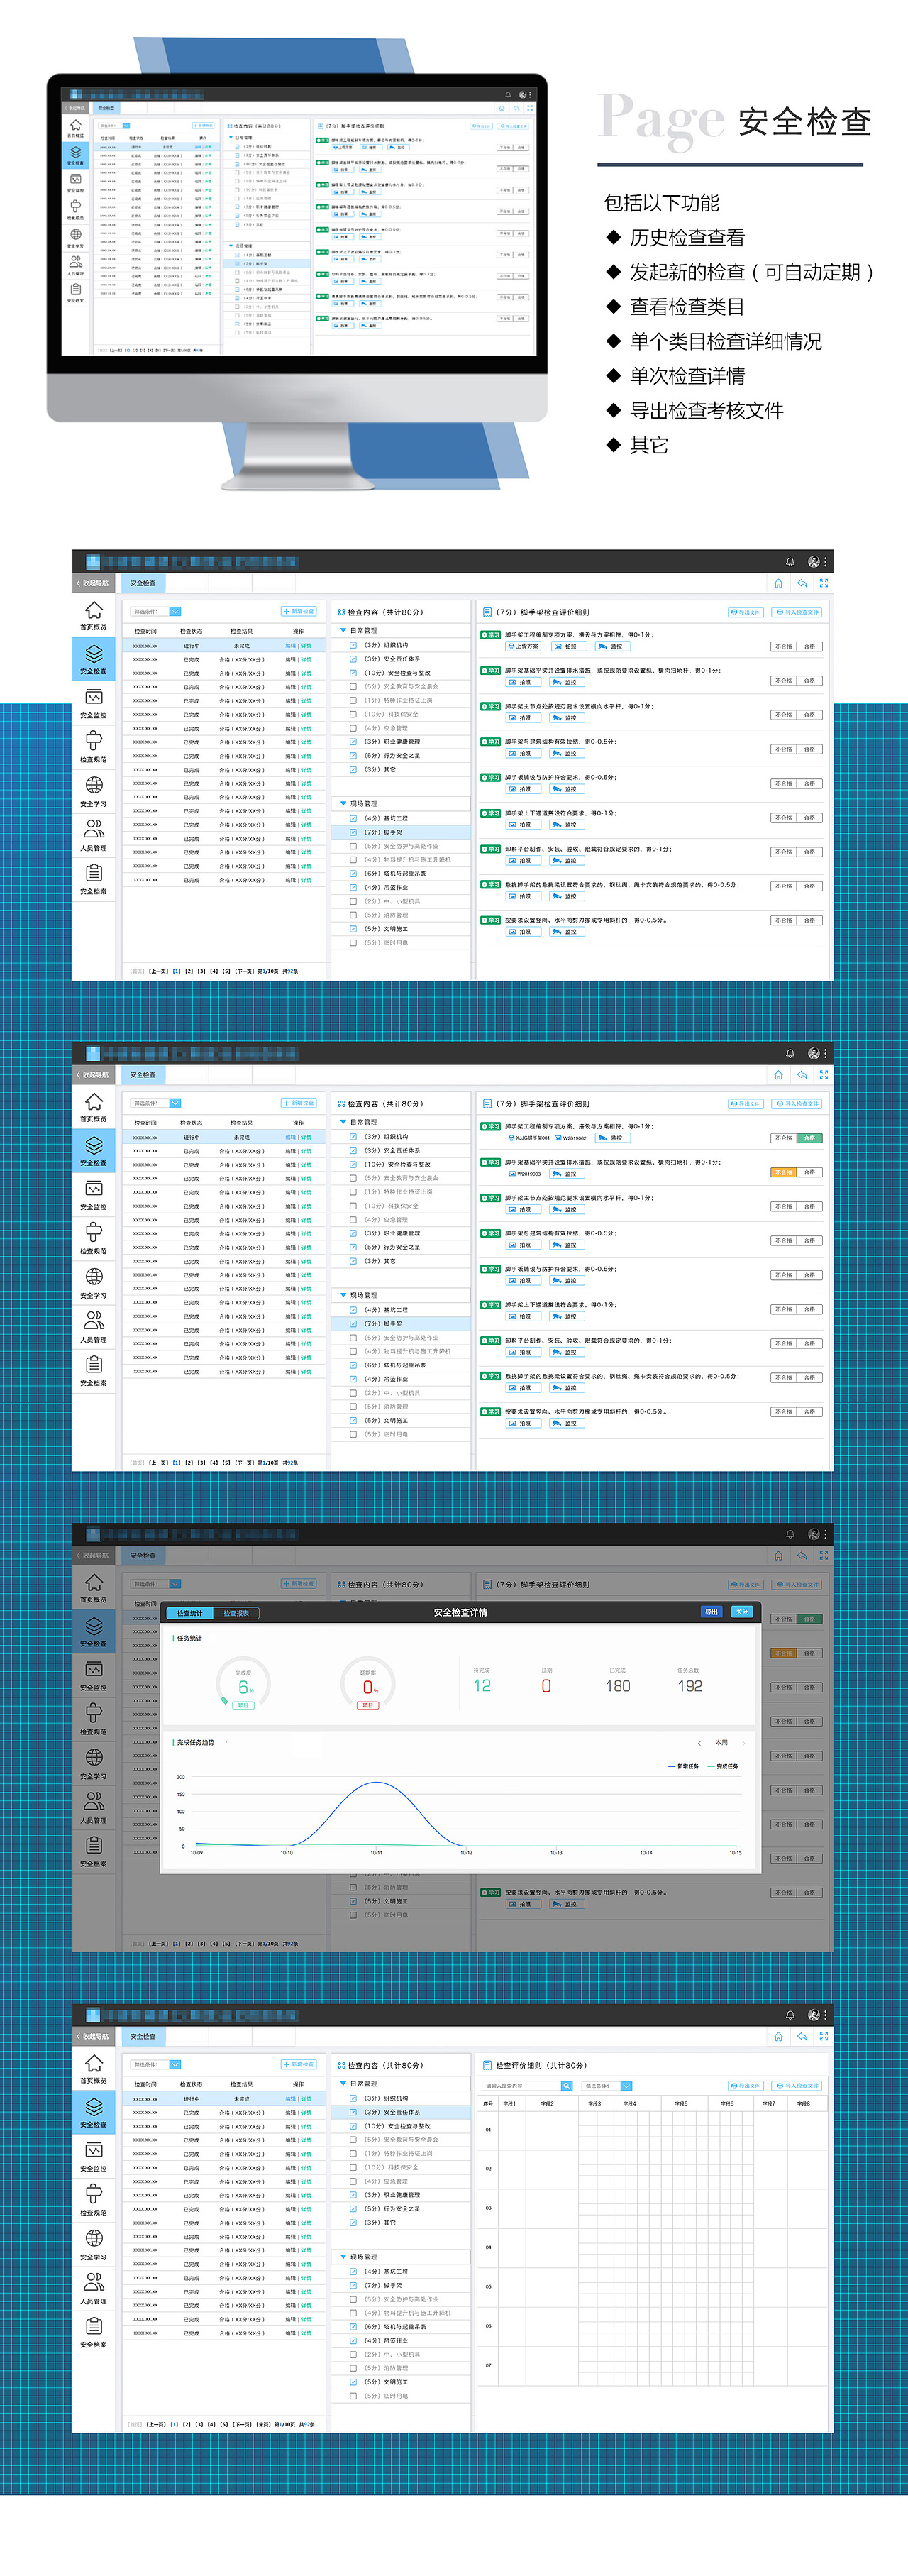Collapse 现场管理 group in first screen
908x2576 pixels.
(342, 804)
